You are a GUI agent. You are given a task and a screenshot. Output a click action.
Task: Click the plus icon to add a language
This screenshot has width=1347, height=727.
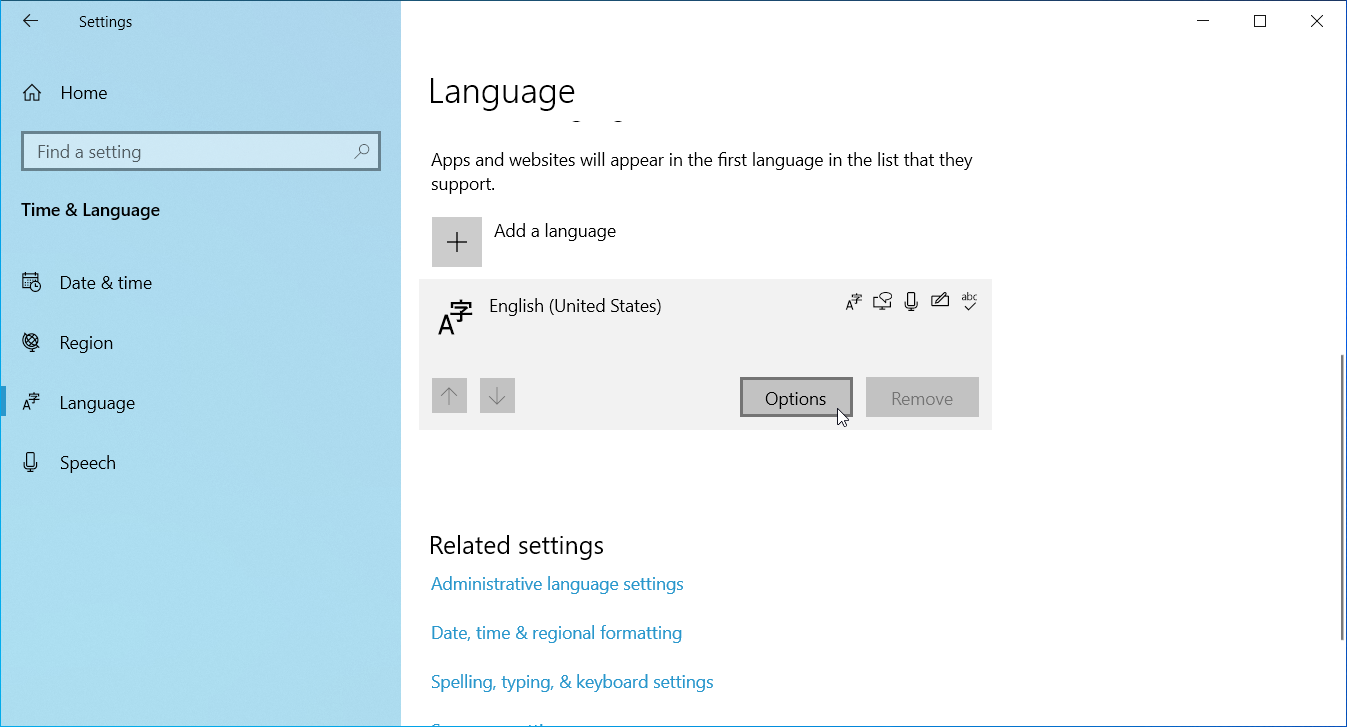pos(457,242)
